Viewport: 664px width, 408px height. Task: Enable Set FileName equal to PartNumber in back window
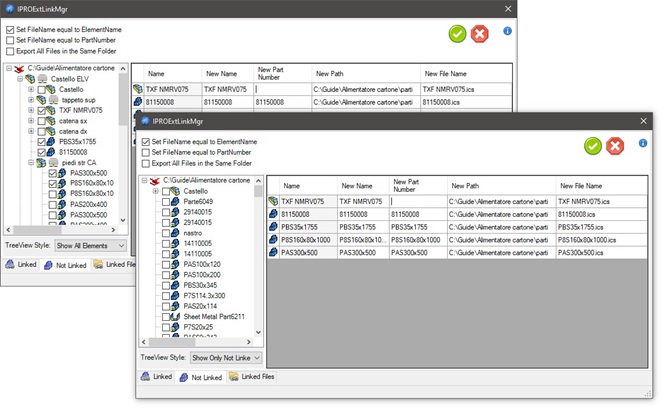[10, 40]
